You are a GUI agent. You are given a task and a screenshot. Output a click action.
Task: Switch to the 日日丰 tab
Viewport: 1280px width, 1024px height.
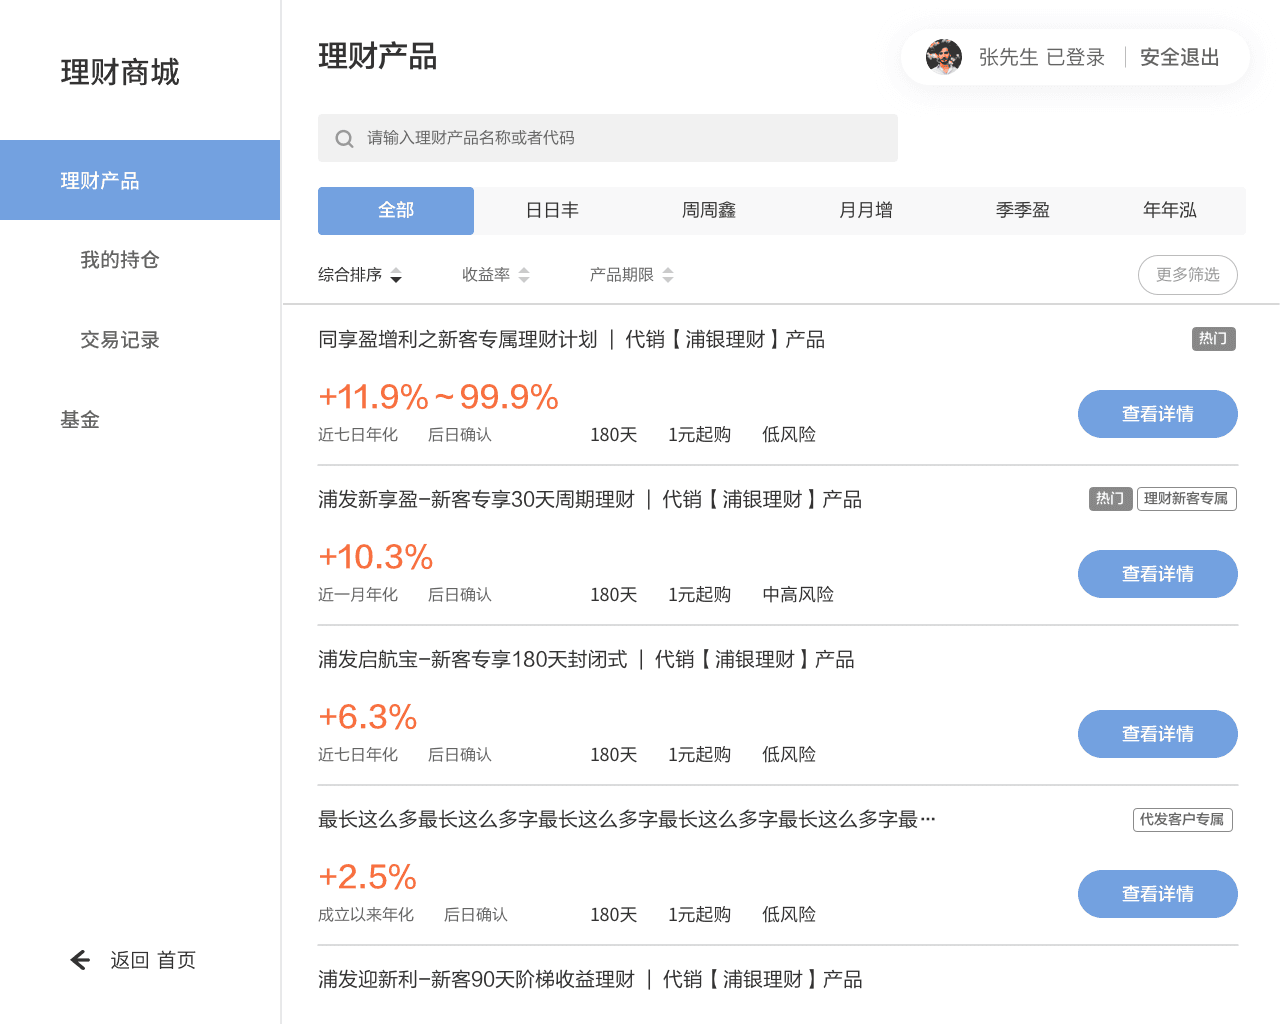[x=552, y=211]
